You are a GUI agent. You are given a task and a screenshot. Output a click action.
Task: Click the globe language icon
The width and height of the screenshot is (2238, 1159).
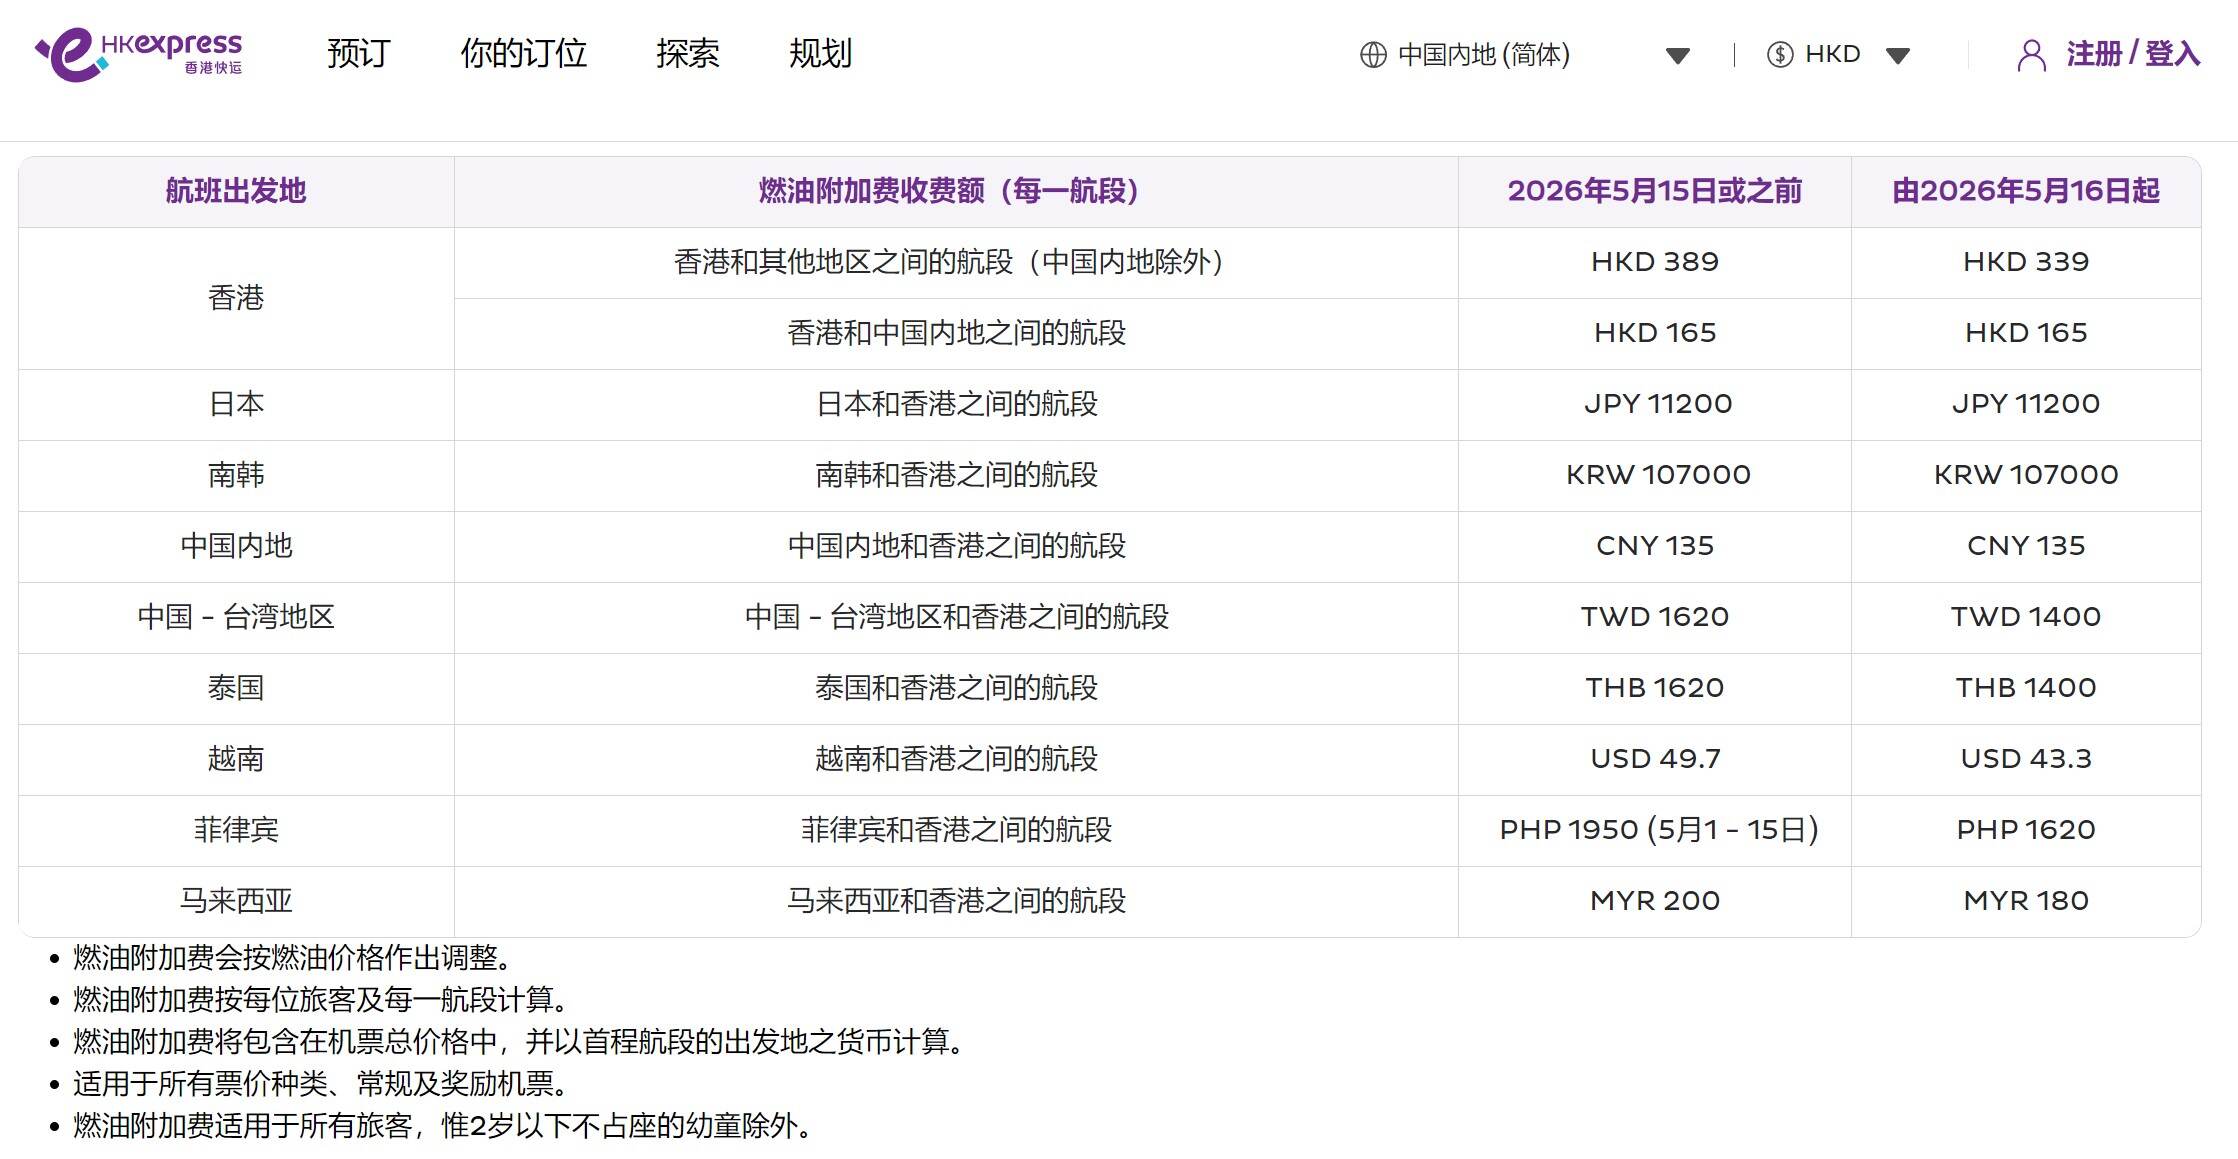point(1373,54)
